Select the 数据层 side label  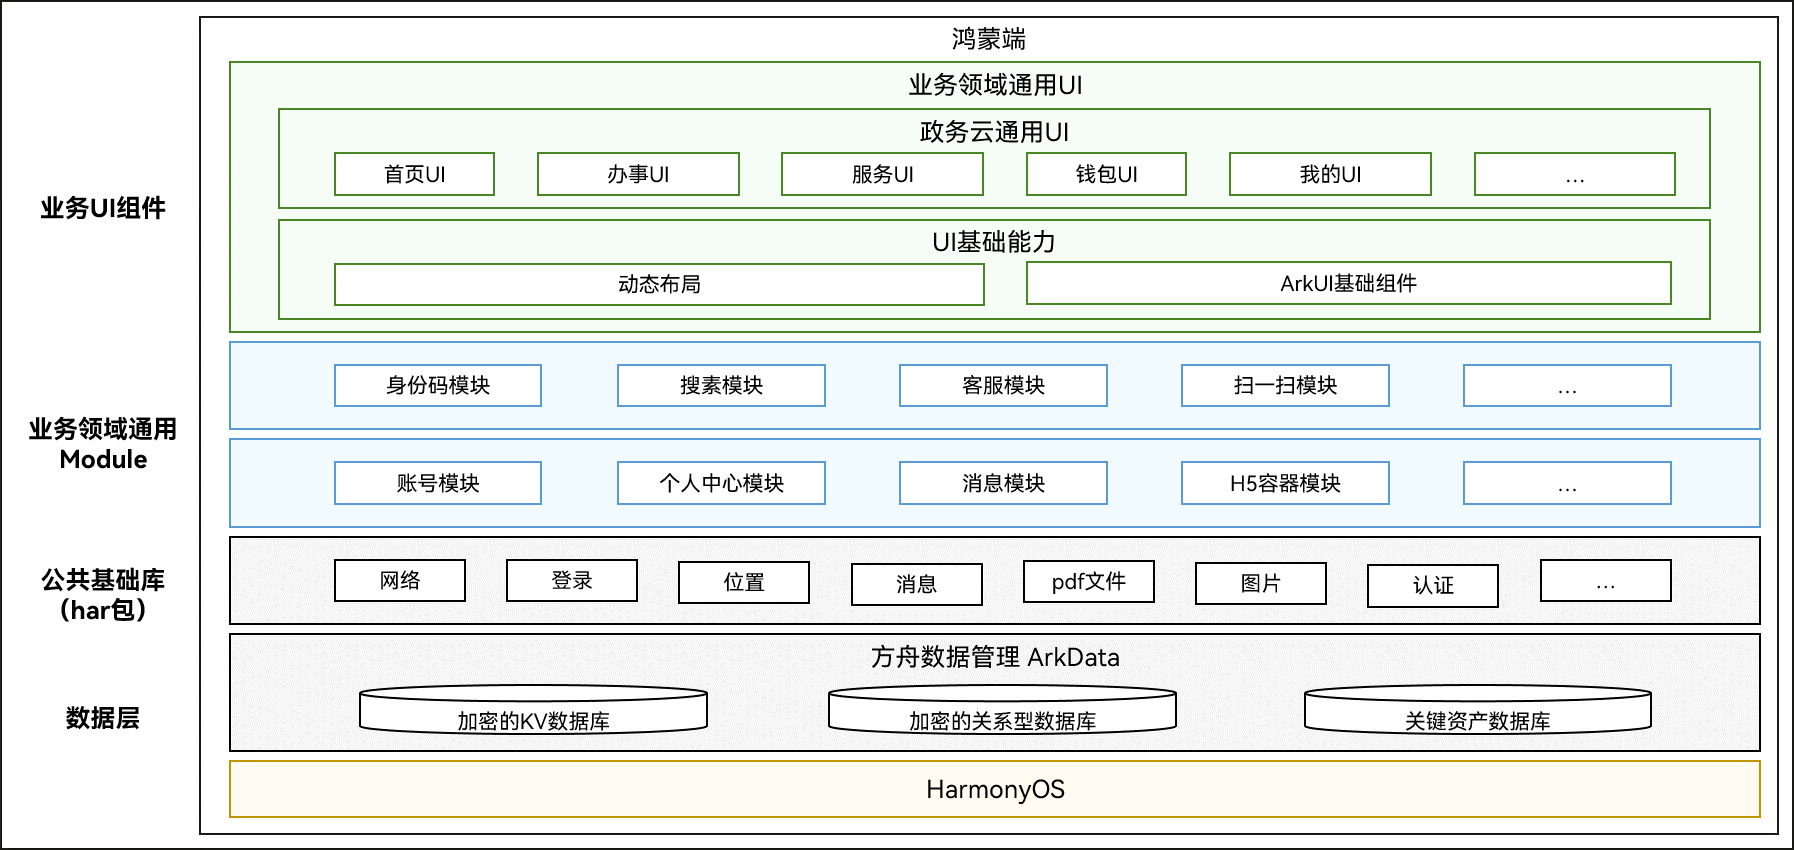(x=103, y=718)
